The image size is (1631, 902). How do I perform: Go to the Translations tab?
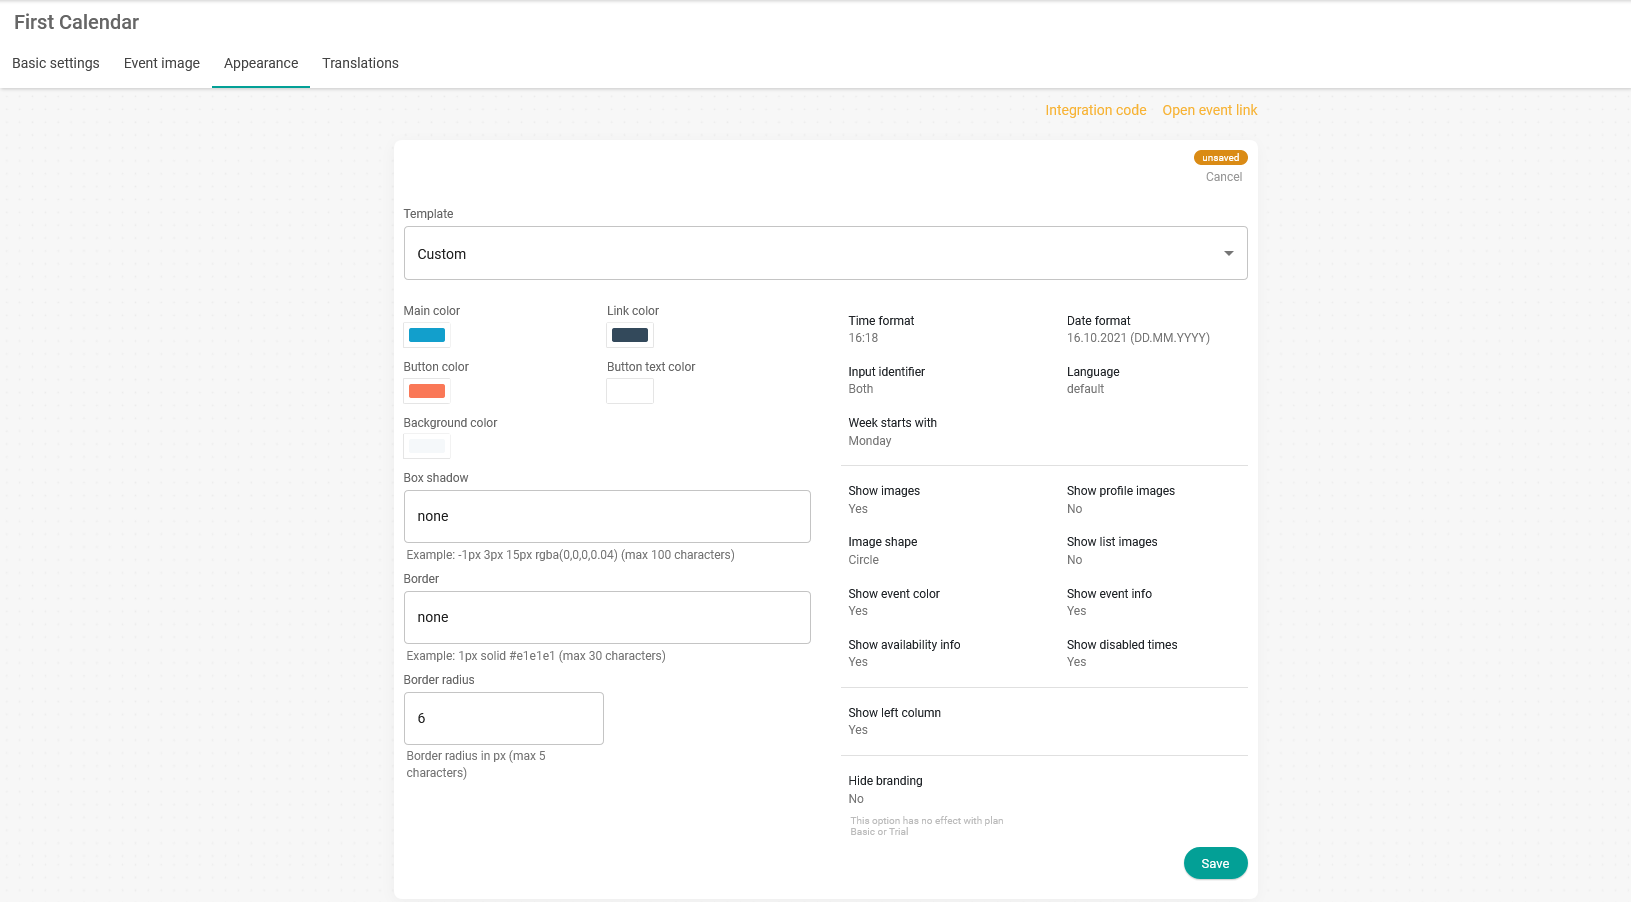tap(360, 63)
